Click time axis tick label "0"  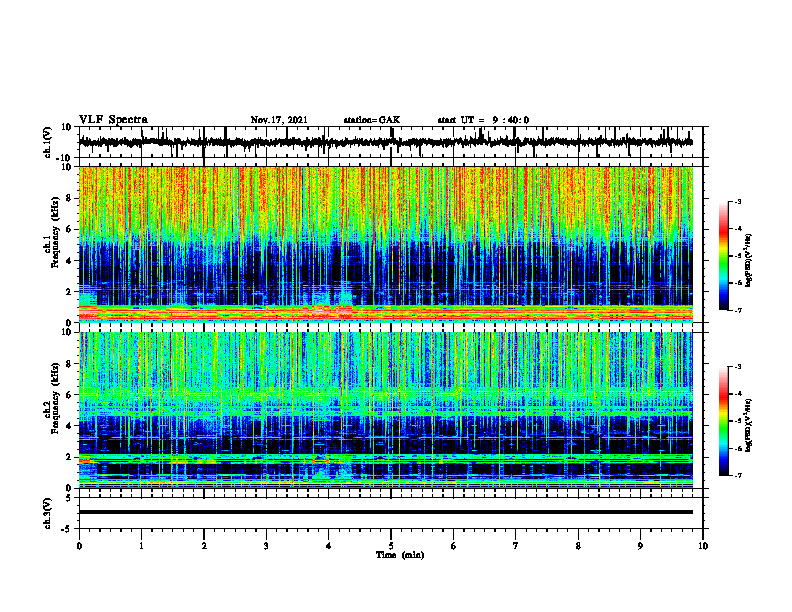click(79, 546)
